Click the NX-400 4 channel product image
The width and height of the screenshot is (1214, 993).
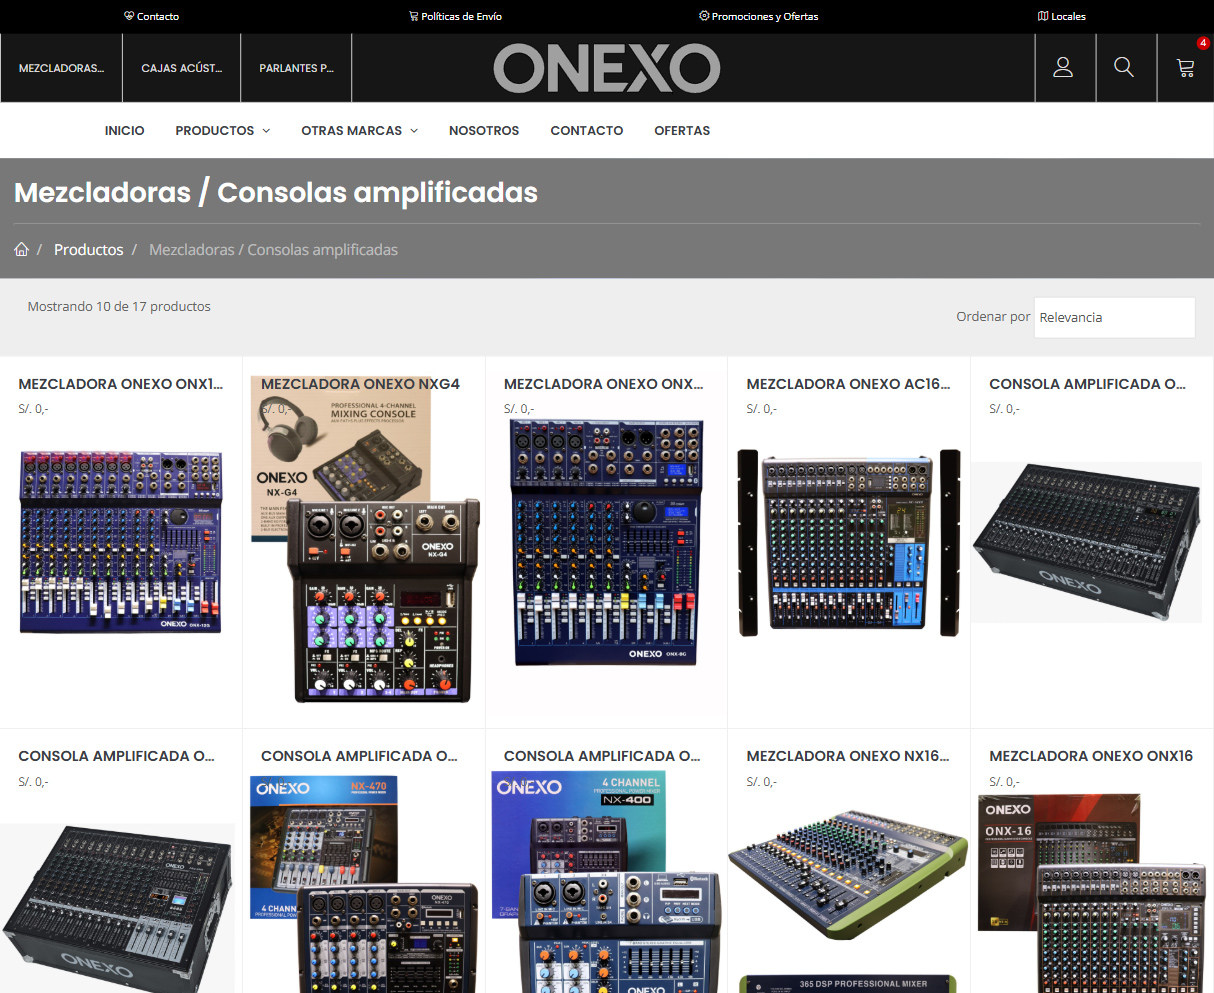[606, 882]
